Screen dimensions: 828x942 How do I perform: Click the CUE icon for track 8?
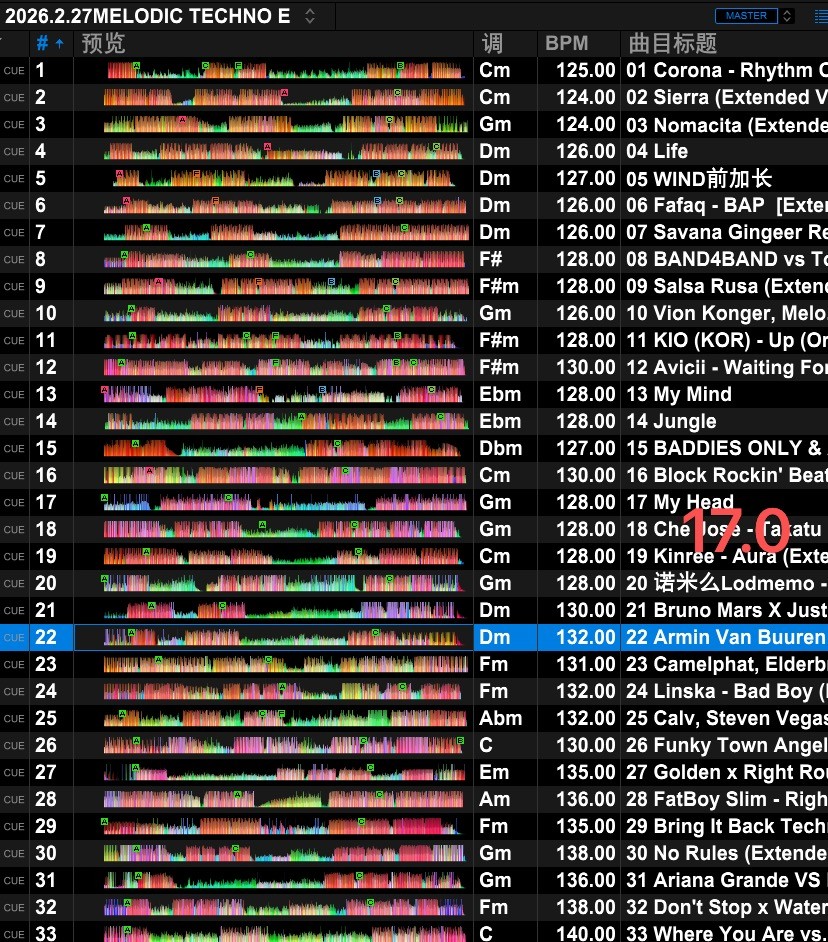tap(14, 260)
